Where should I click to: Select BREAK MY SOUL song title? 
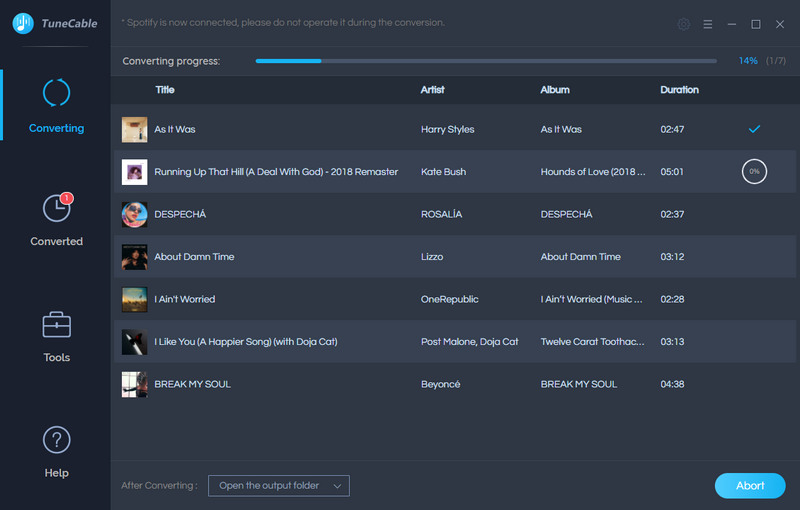[192, 384]
